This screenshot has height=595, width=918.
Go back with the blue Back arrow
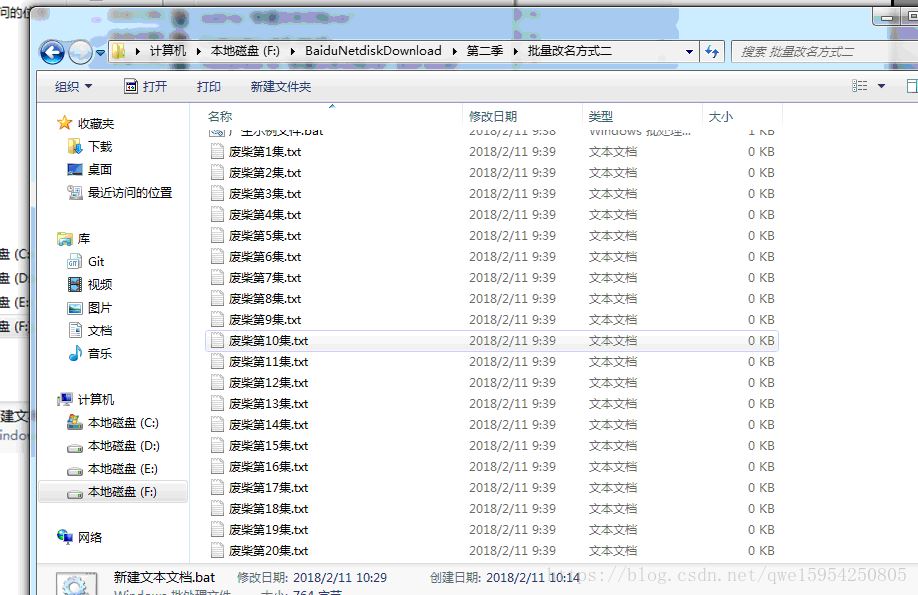tap(52, 52)
